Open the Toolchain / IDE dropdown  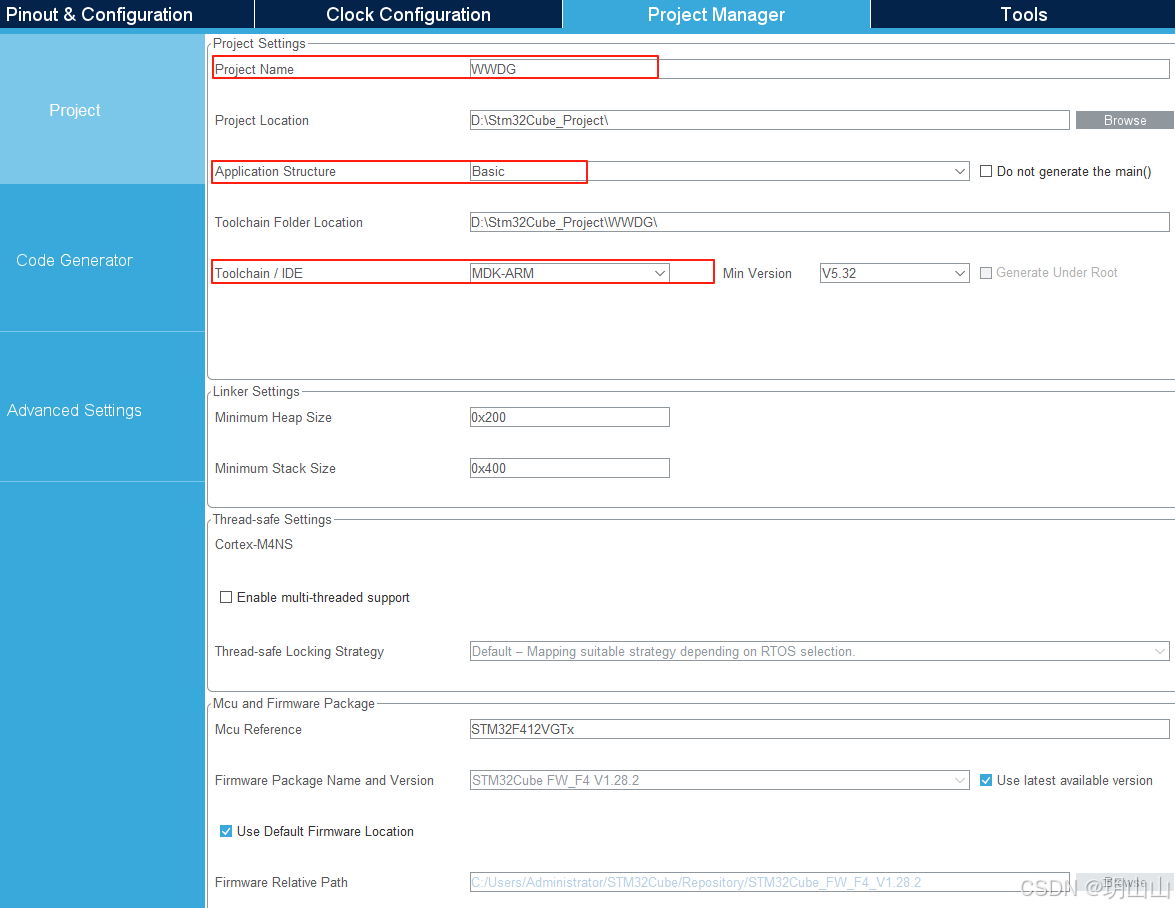coord(570,273)
